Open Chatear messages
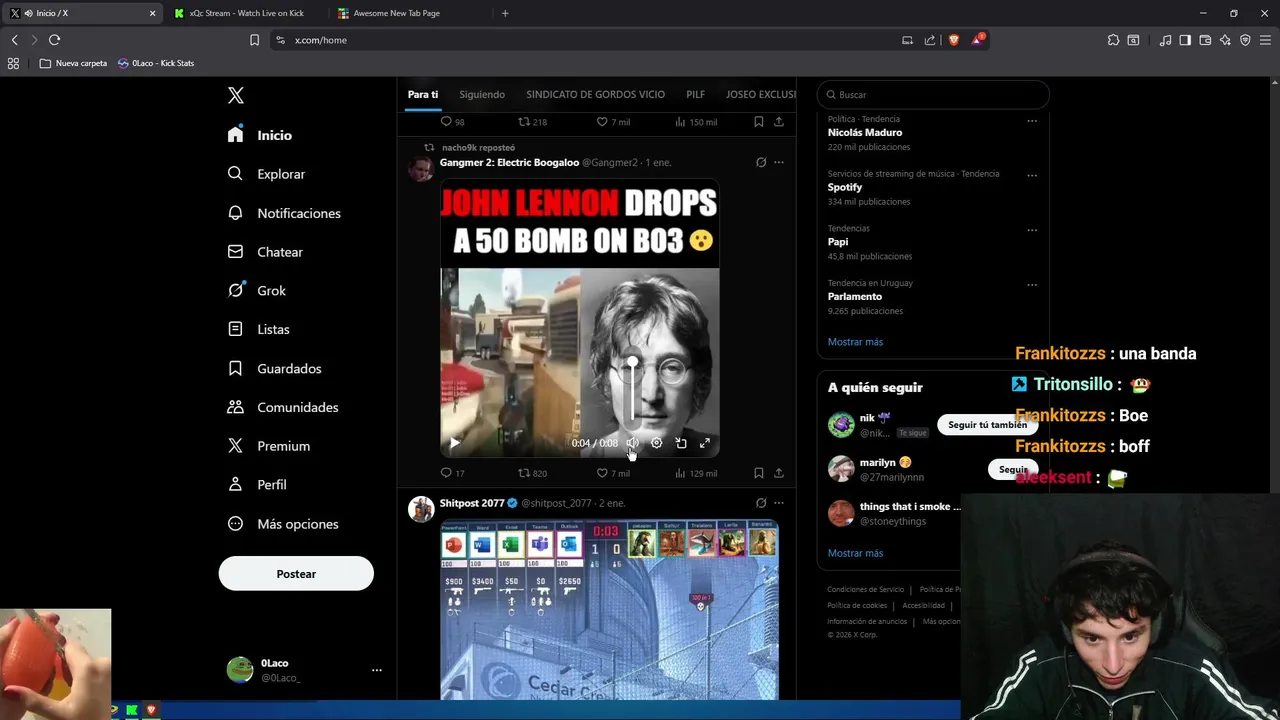 (265, 252)
